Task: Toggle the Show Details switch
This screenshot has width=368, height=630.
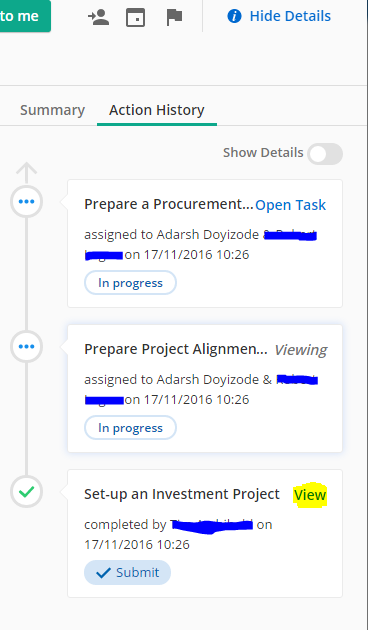Action: point(325,154)
